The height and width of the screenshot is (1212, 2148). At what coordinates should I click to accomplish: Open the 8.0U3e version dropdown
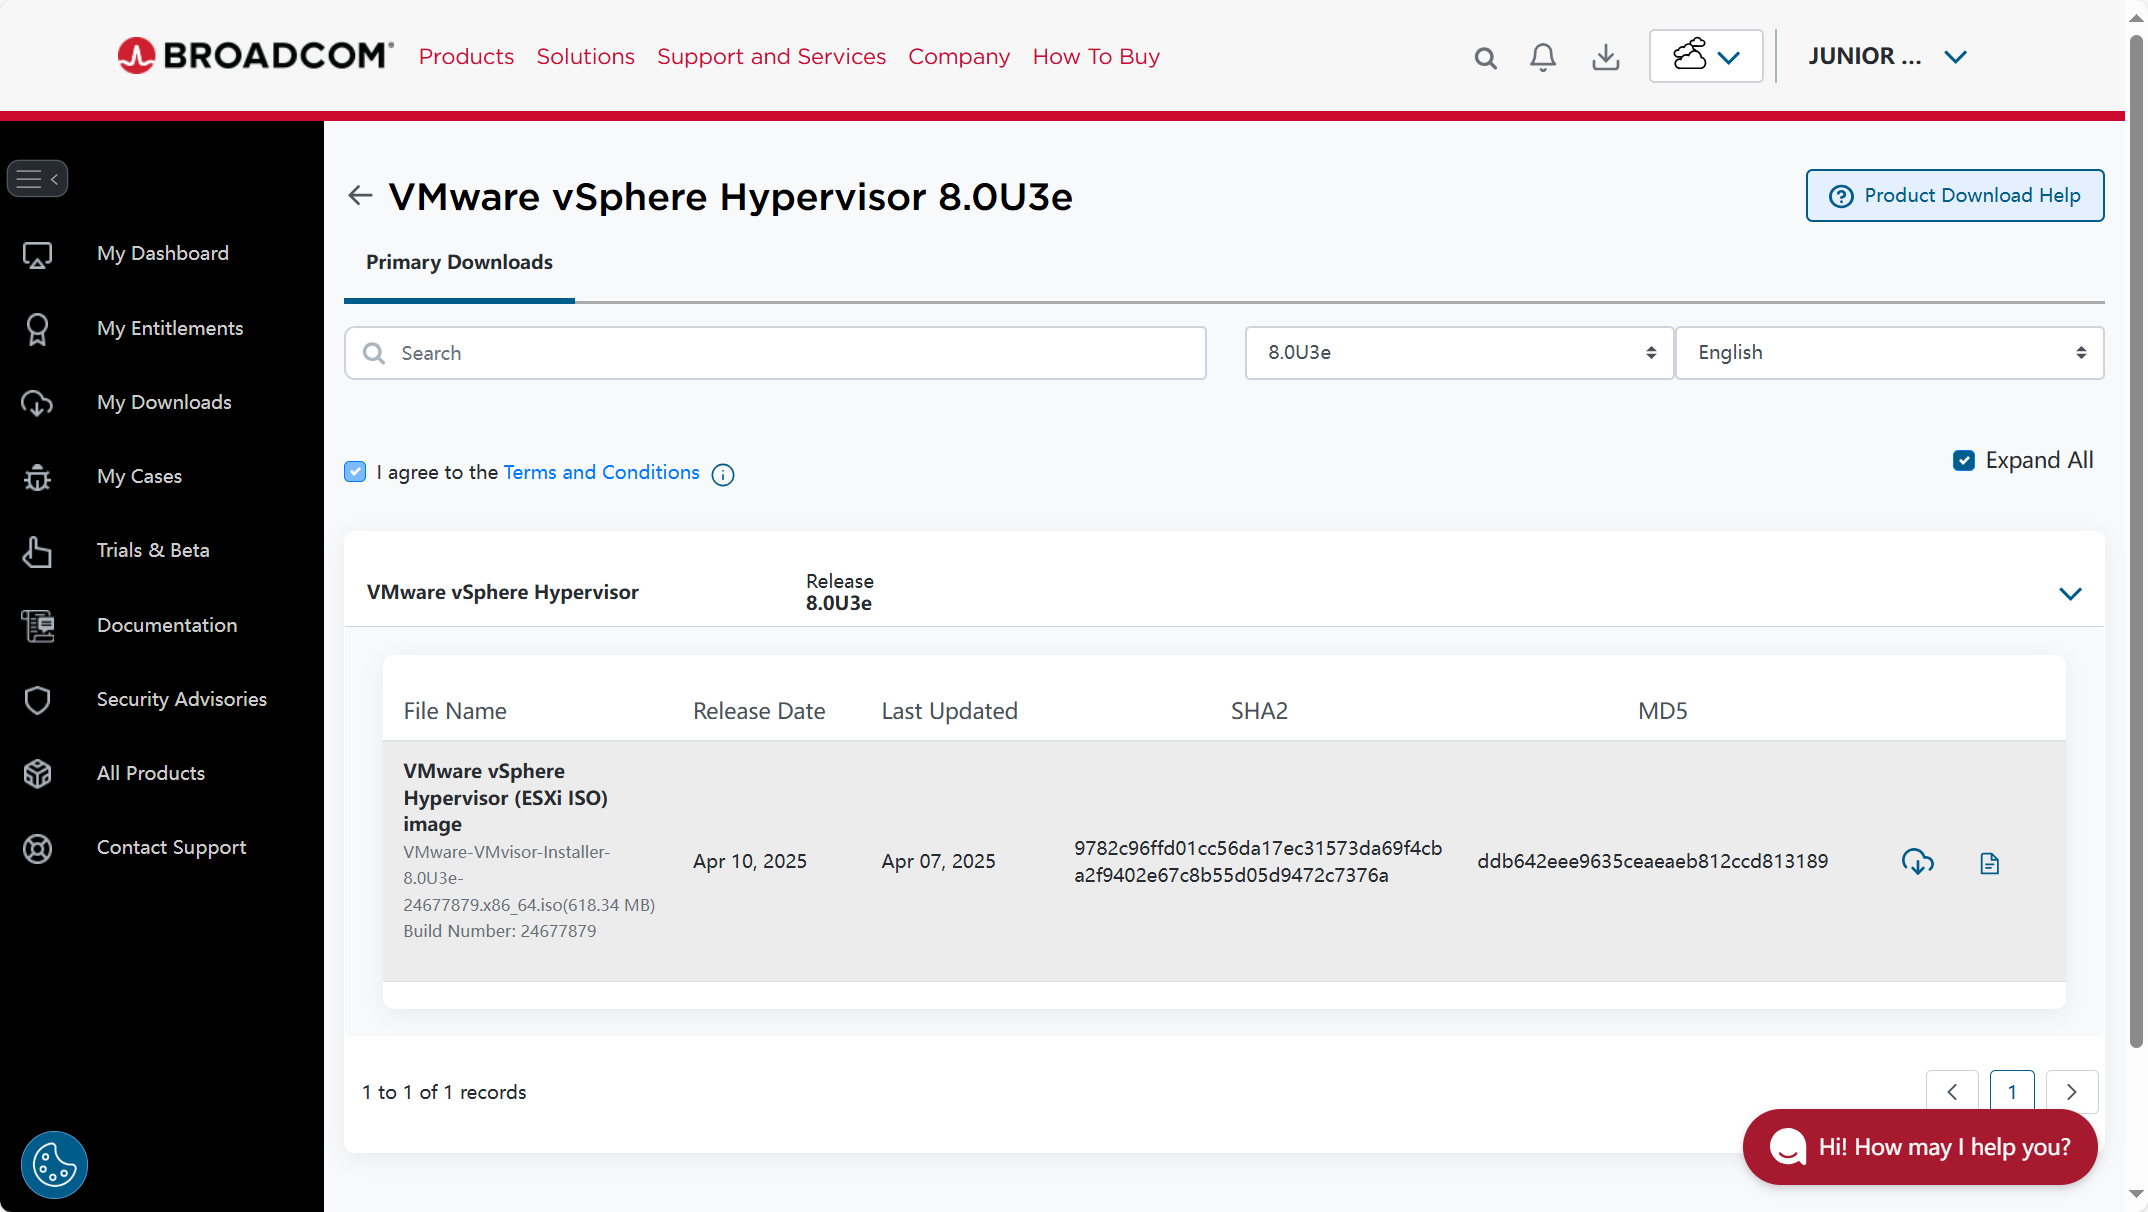[x=1458, y=353]
